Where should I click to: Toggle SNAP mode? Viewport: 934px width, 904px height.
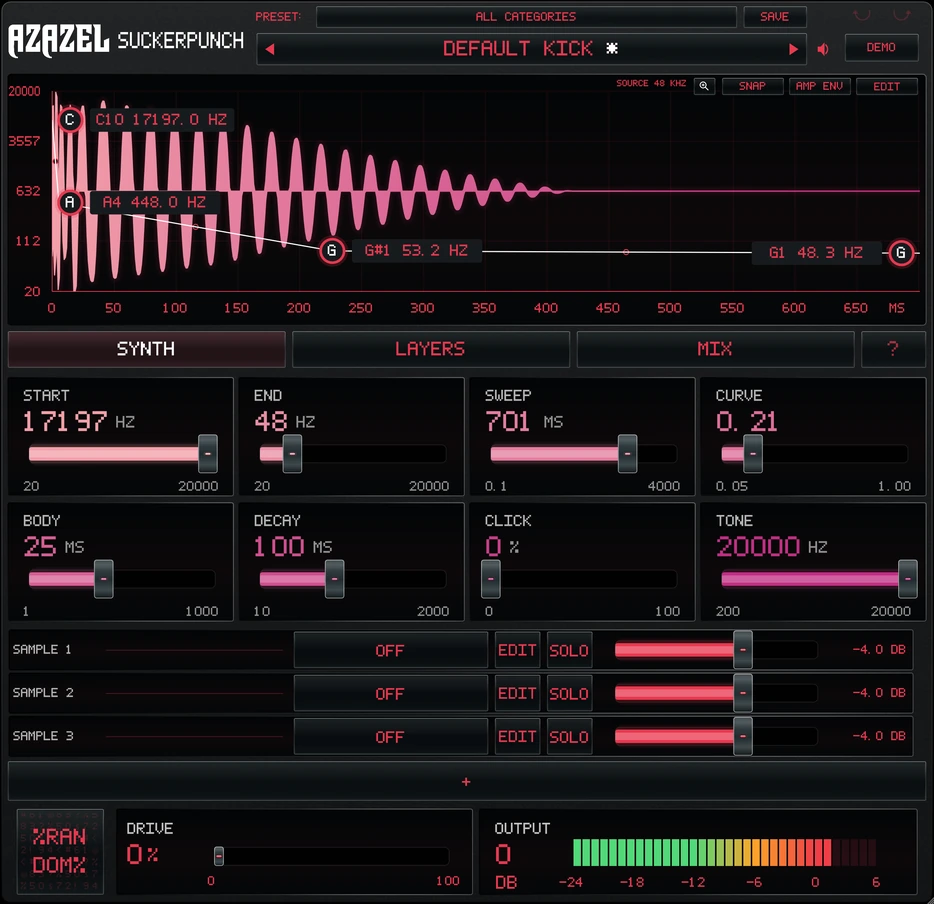[752, 86]
